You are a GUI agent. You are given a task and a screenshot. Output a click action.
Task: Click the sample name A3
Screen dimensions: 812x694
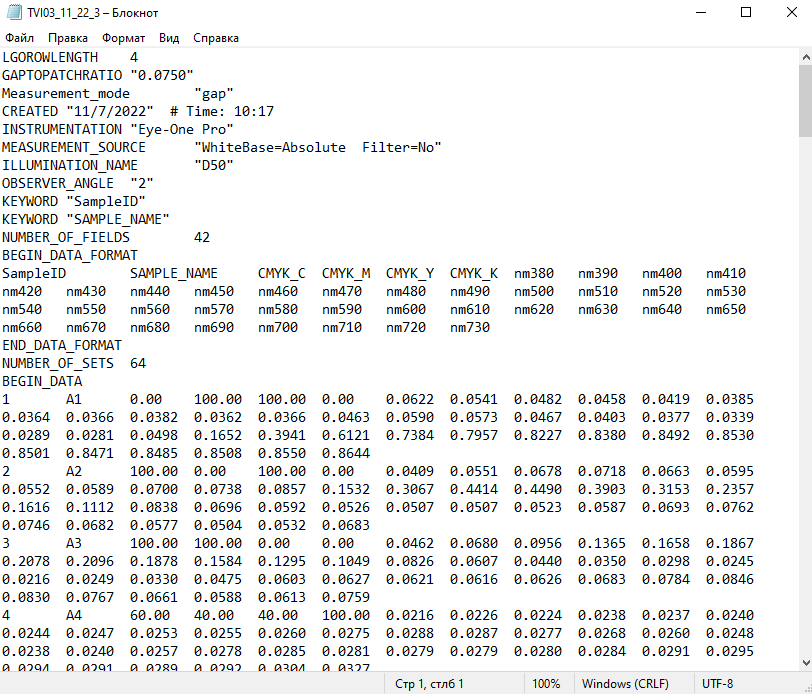74,543
